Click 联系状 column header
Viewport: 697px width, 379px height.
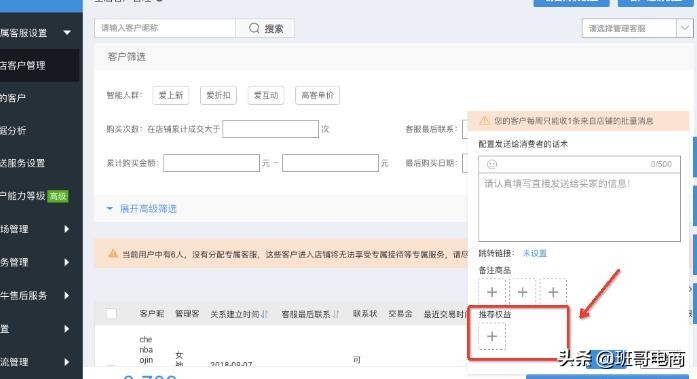[x=365, y=314]
